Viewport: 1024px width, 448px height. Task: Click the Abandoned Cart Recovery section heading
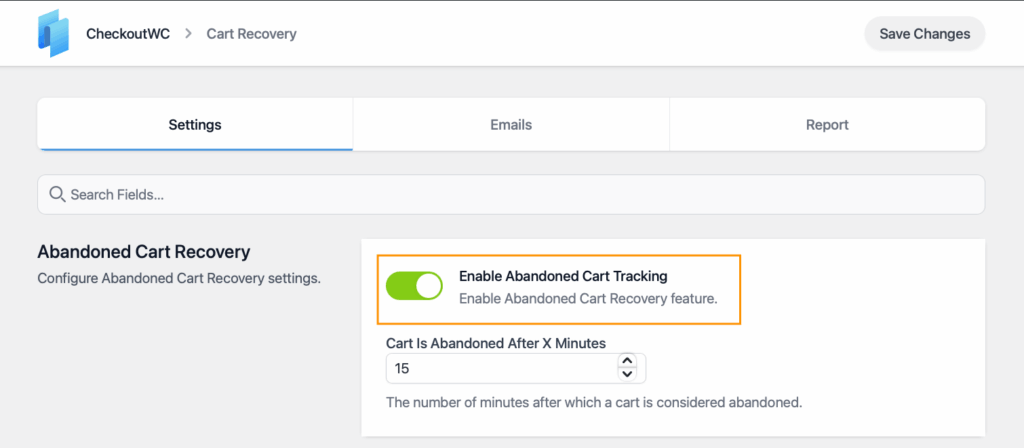pos(144,252)
